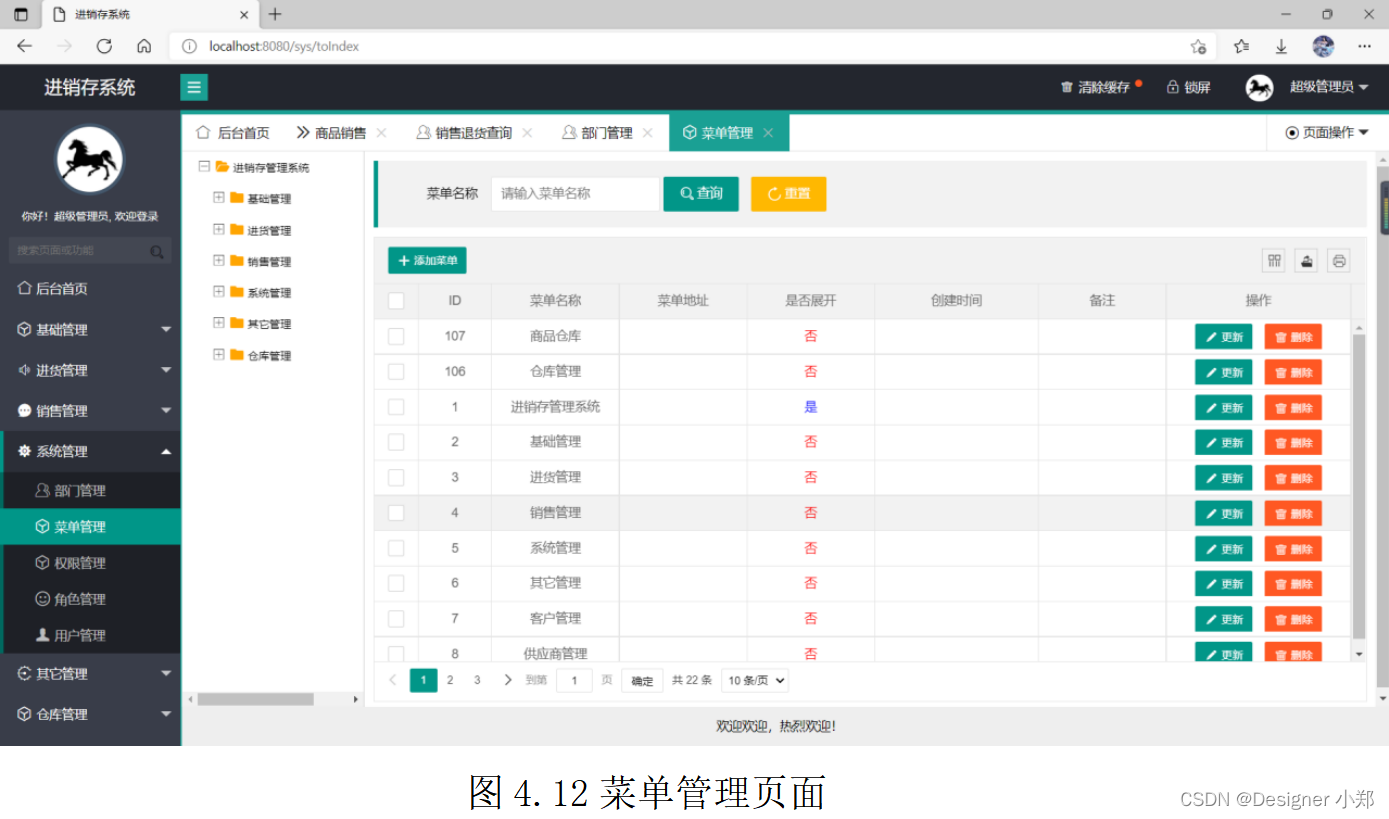Click the browser back arrow
1389x819 pixels.
(25, 46)
